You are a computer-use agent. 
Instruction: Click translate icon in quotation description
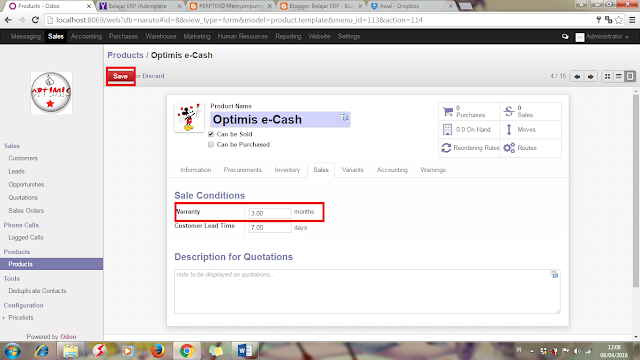554,275
